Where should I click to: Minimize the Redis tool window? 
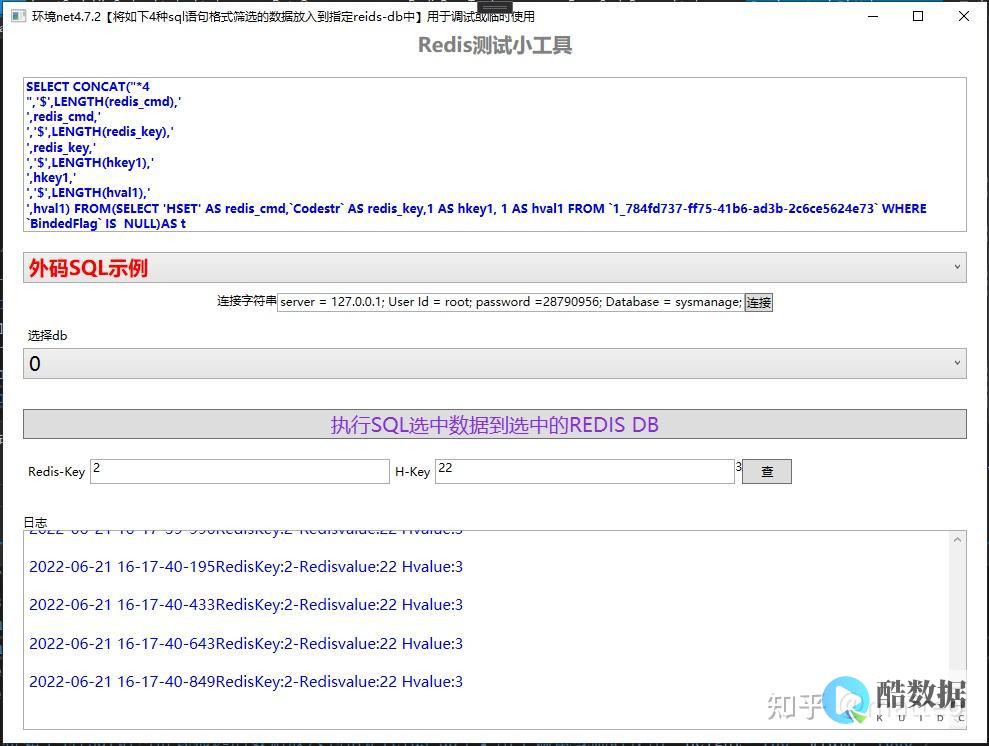tap(873, 16)
